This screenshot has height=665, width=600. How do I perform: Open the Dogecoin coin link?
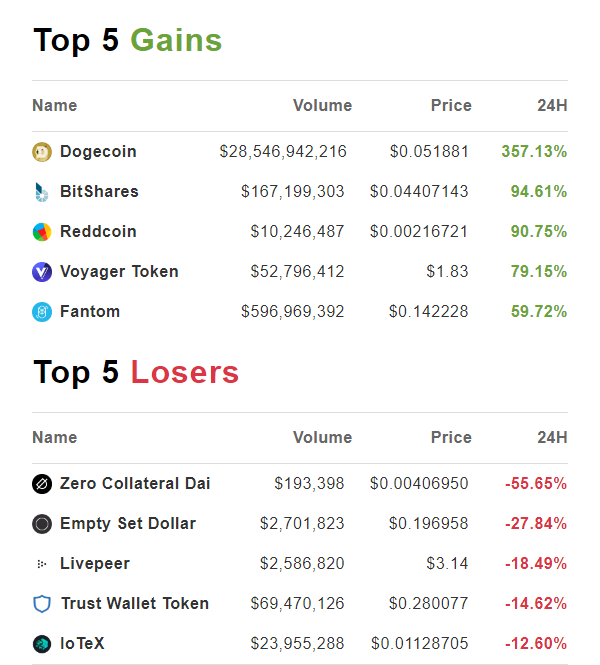tap(98, 152)
